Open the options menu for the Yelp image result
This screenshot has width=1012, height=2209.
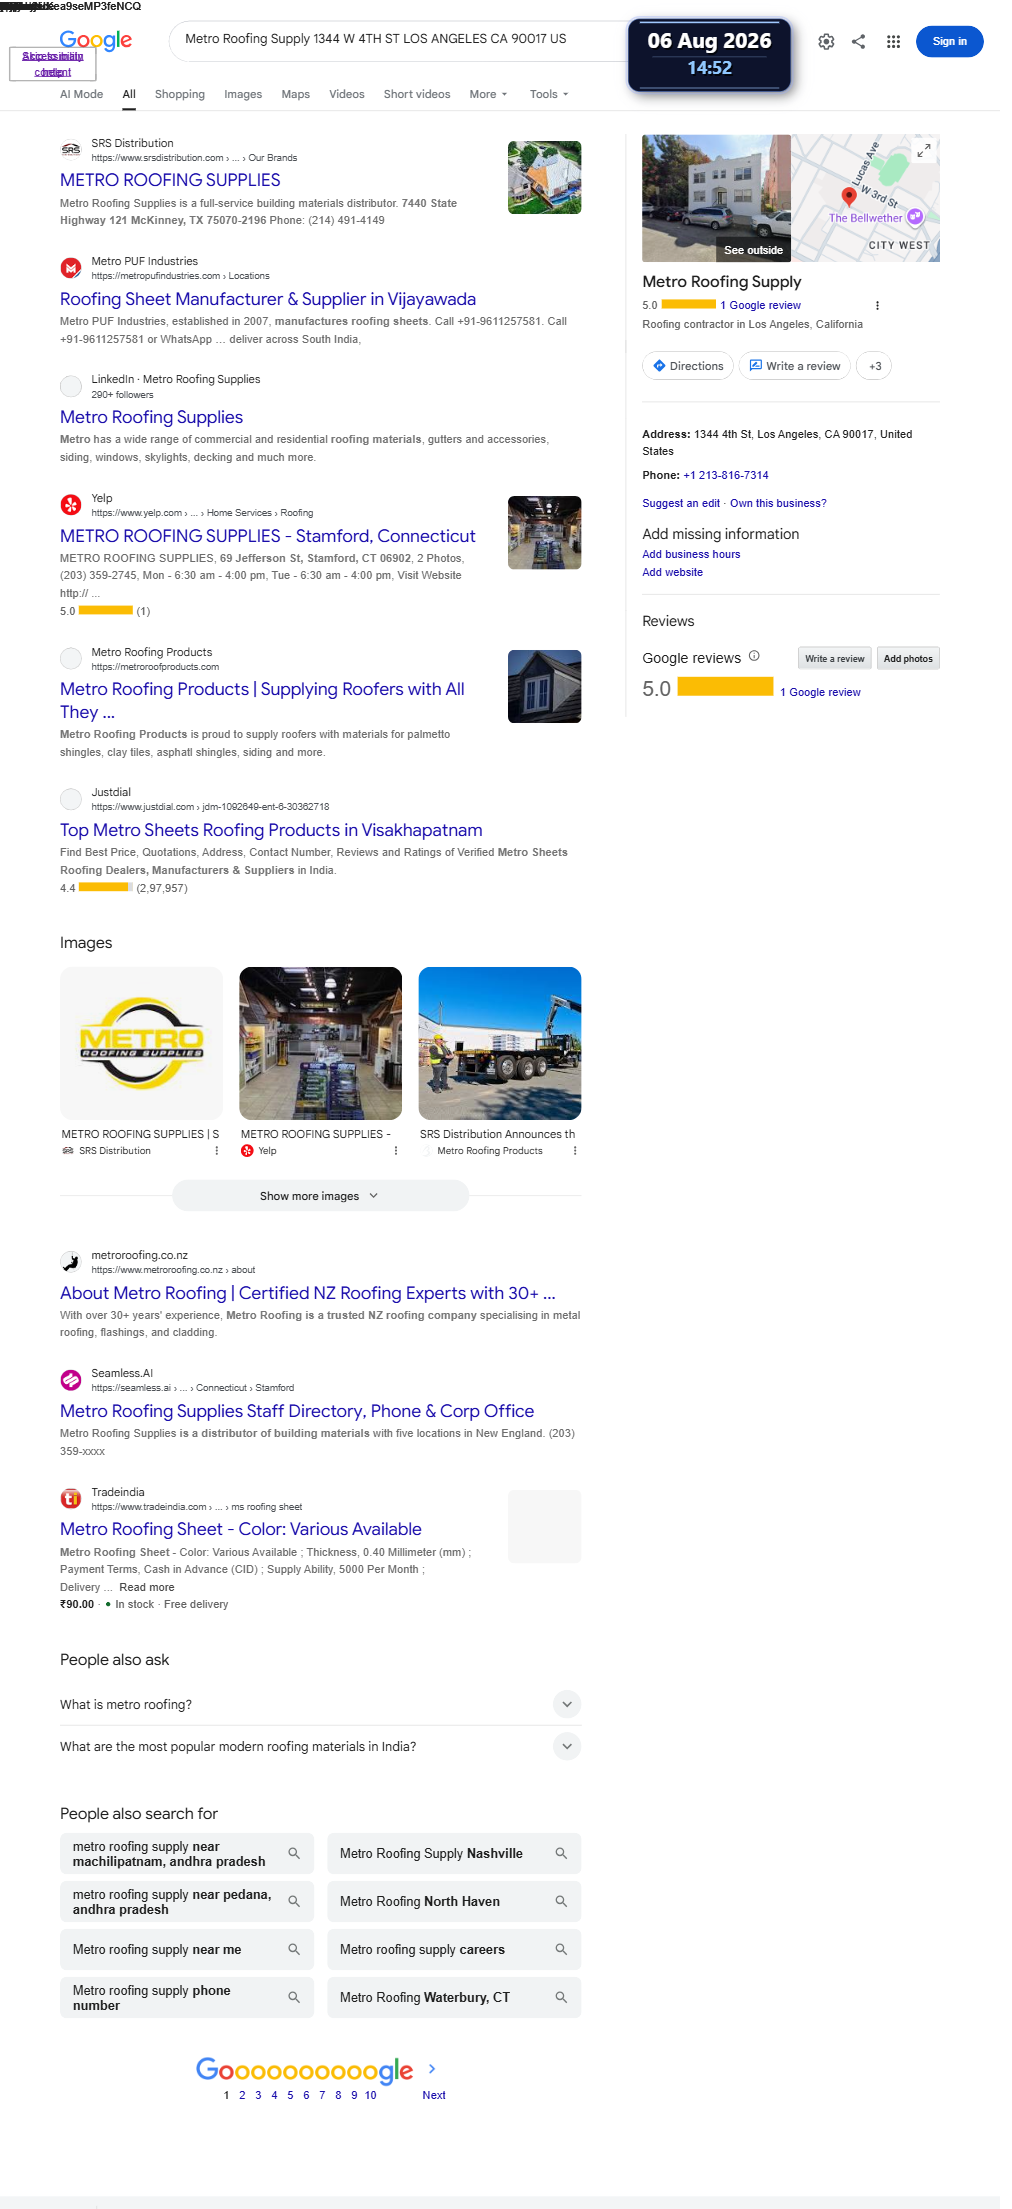pos(396,1151)
